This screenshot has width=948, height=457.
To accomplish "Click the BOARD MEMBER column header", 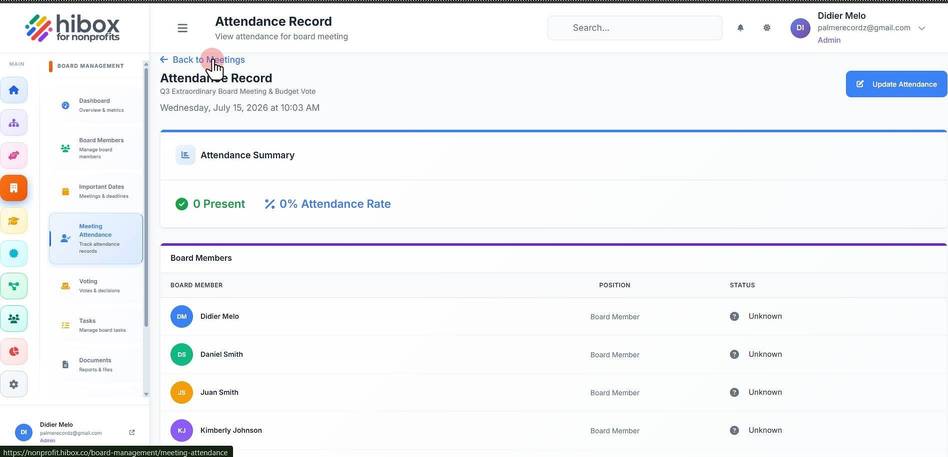I will point(196,285).
